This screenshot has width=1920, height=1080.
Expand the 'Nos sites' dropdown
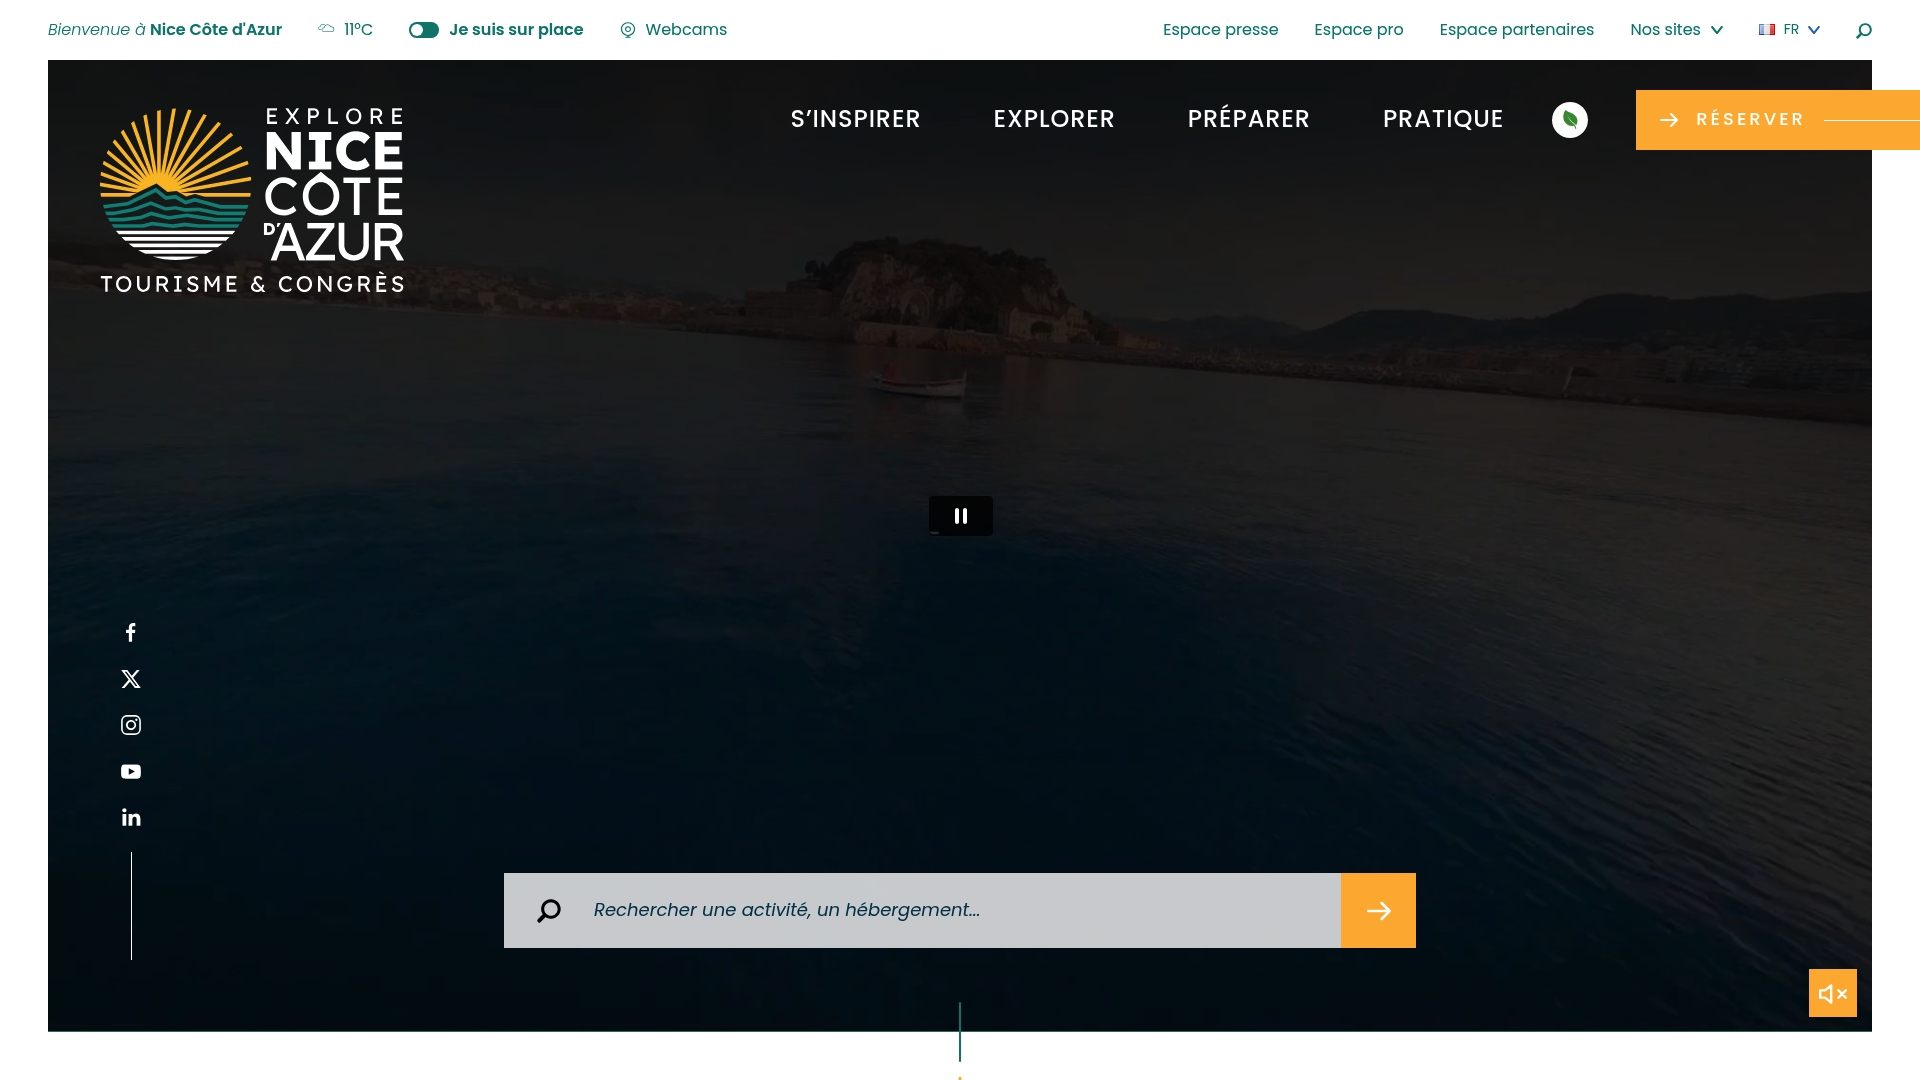[1676, 30]
